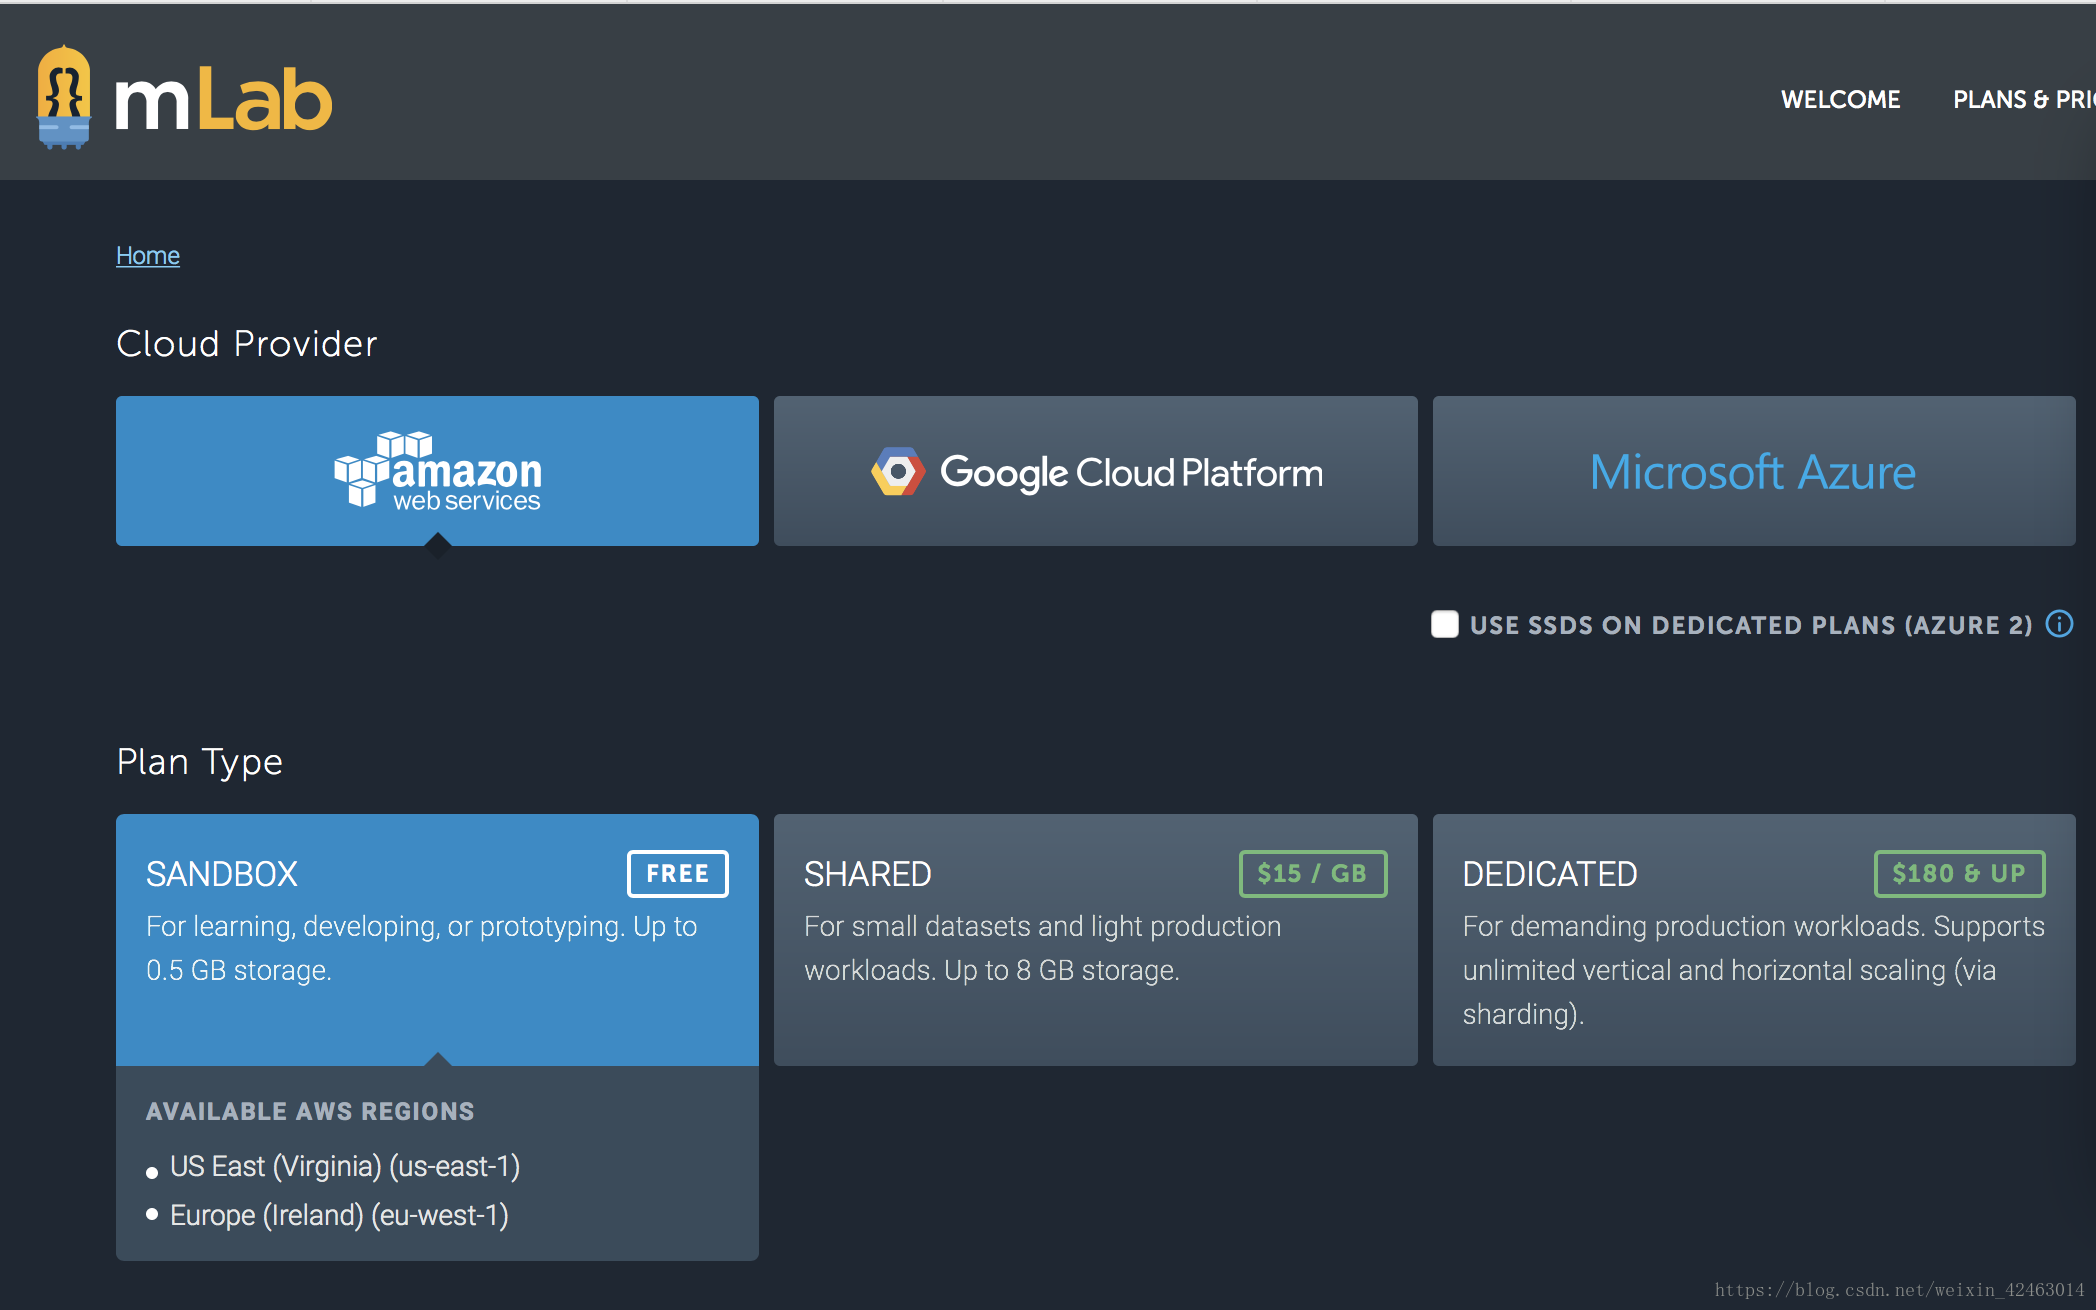This screenshot has width=2096, height=1310.
Task: Expand the Shared plan details card
Action: (1095, 940)
